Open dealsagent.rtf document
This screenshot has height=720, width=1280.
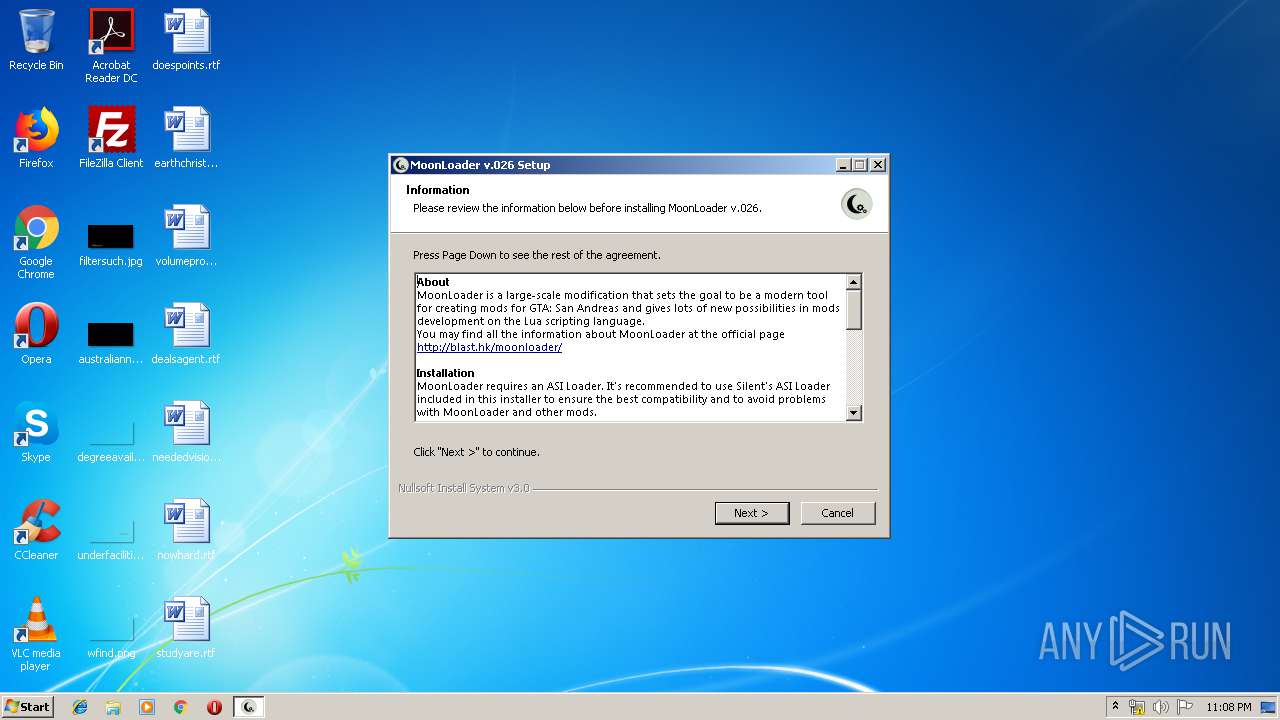tap(186, 334)
